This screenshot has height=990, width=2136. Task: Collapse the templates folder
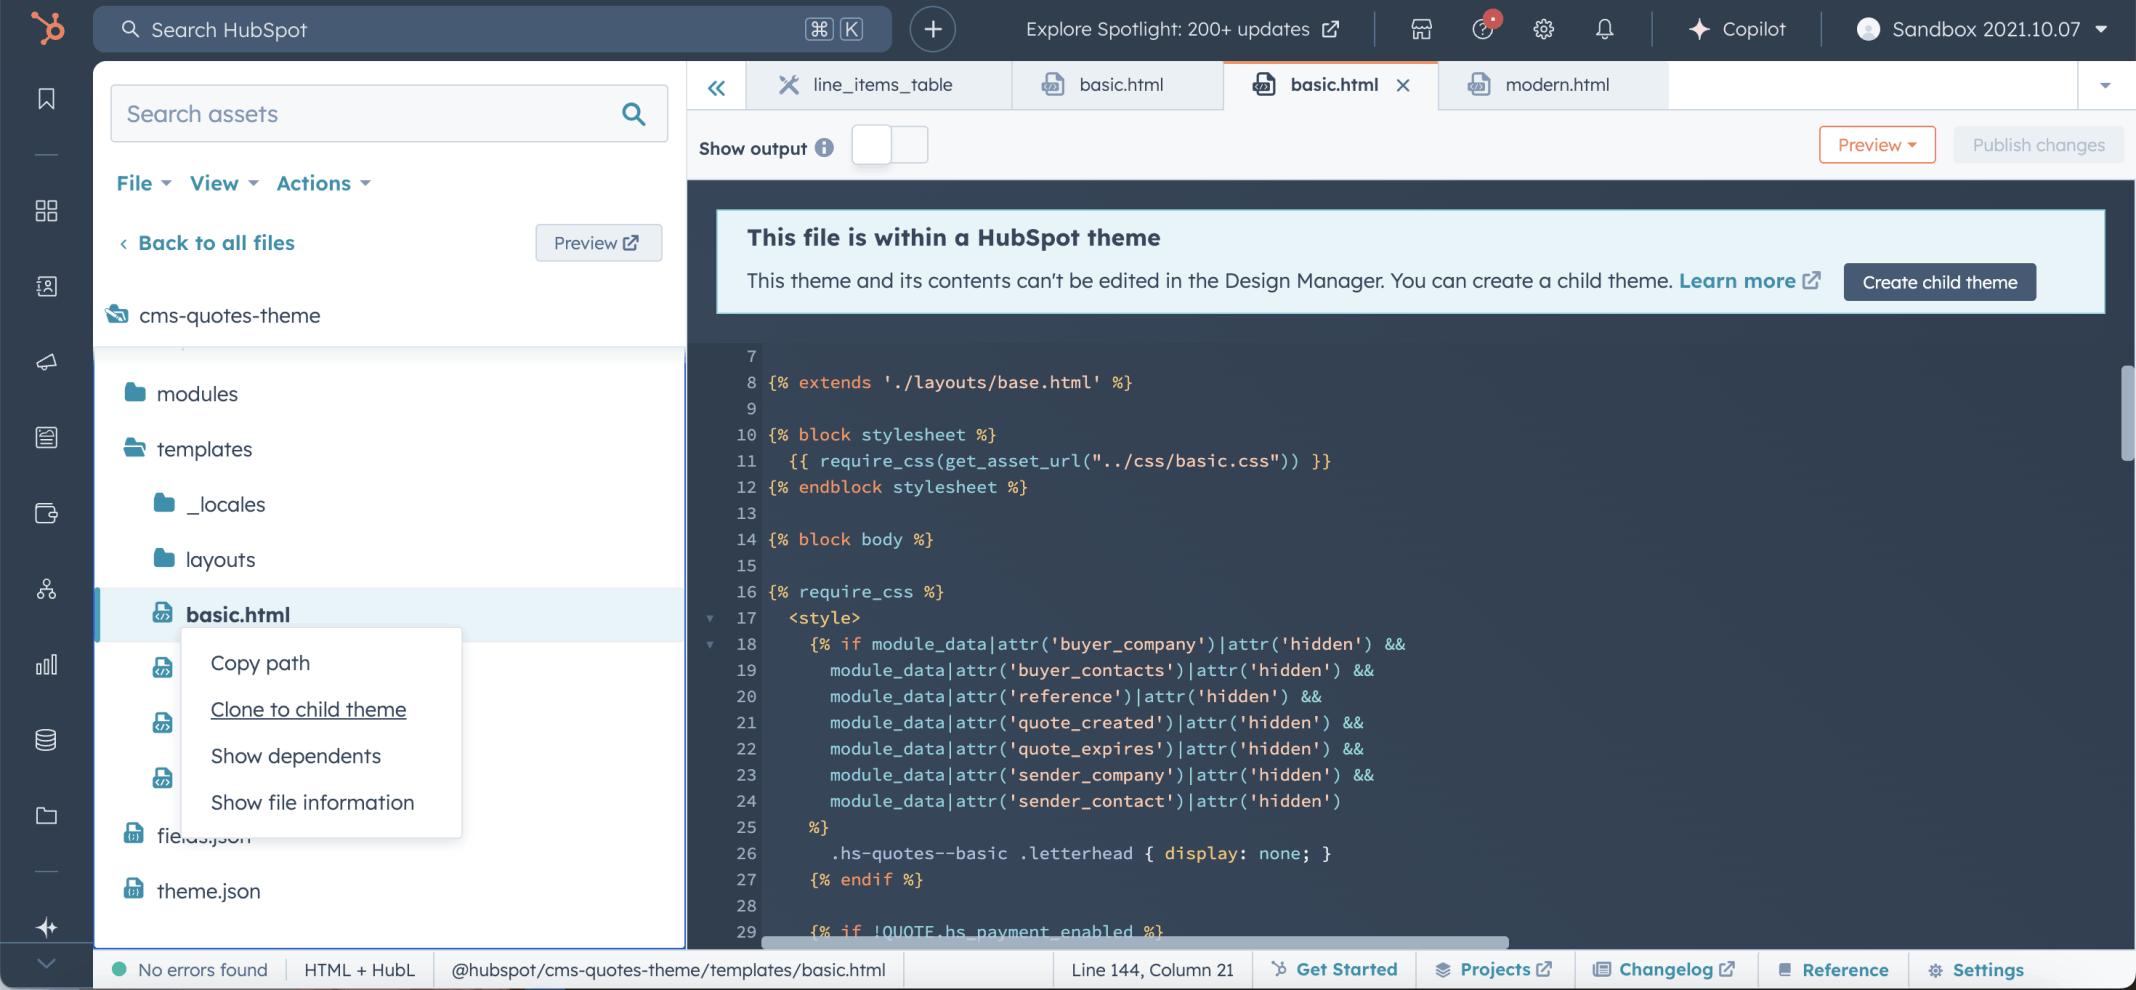(x=188, y=449)
